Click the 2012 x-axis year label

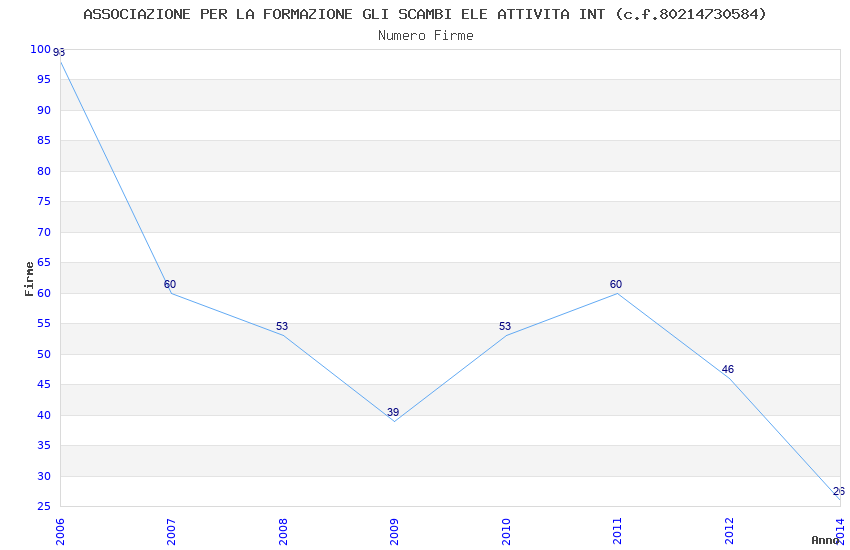pos(729,531)
